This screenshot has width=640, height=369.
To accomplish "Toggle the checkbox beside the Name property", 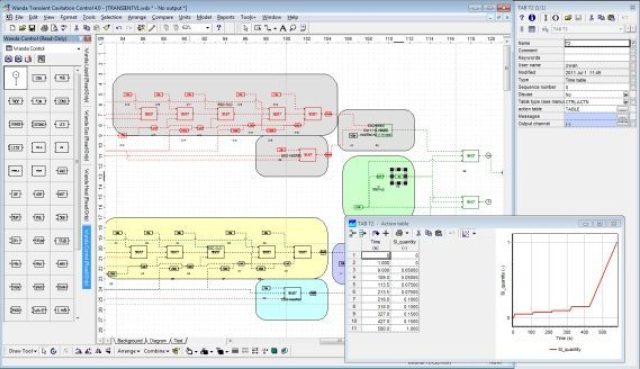I will tap(633, 43).
